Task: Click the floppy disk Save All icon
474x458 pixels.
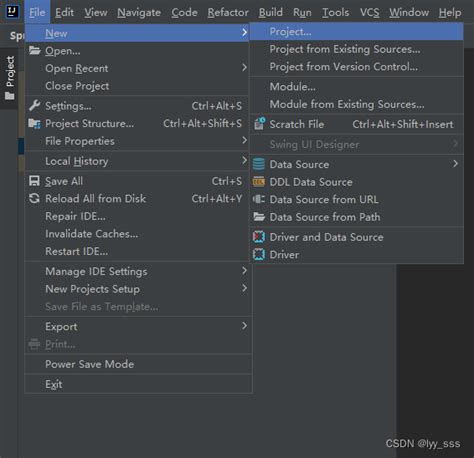Action: (34, 181)
